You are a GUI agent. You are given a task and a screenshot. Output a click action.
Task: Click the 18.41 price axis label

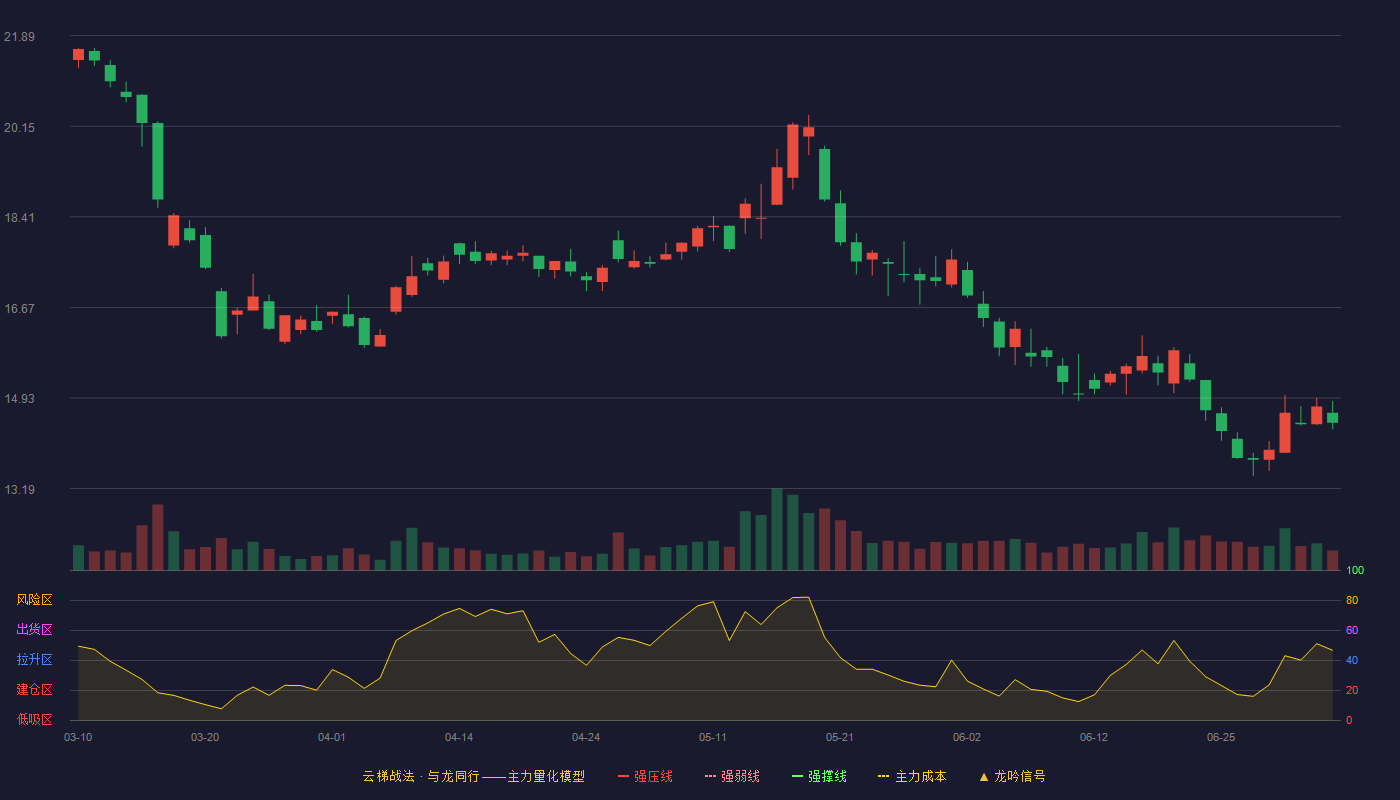[19, 218]
